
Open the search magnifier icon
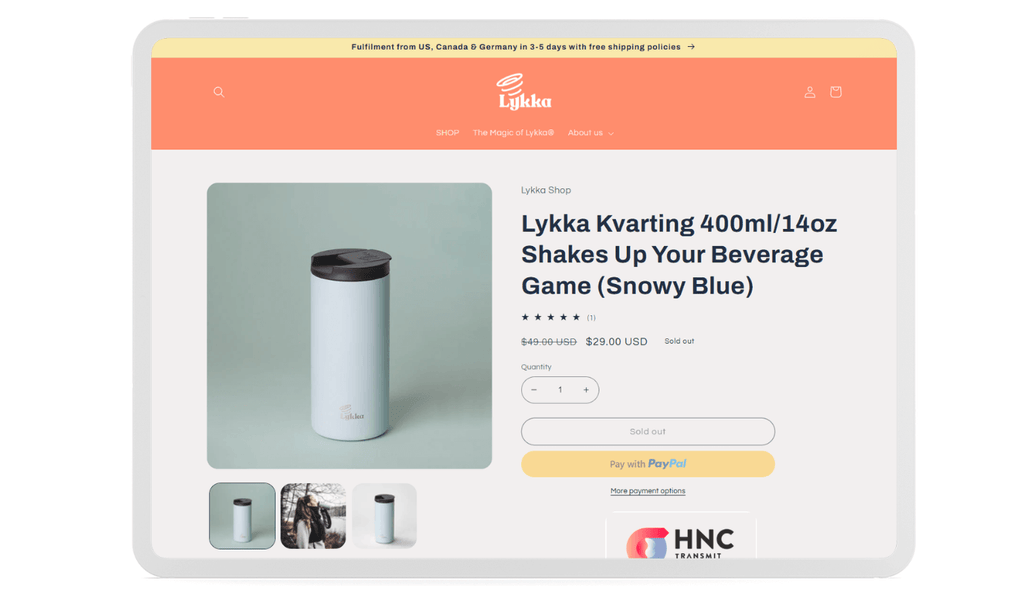[x=219, y=92]
